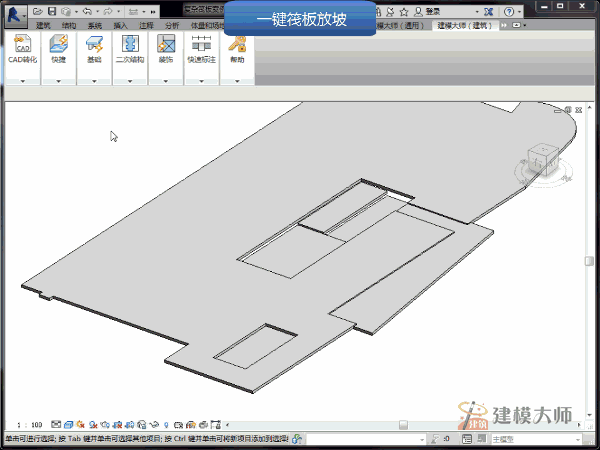The height and width of the screenshot is (450, 600).
Task: Open the 快捷 tool group
Action: click(59, 49)
